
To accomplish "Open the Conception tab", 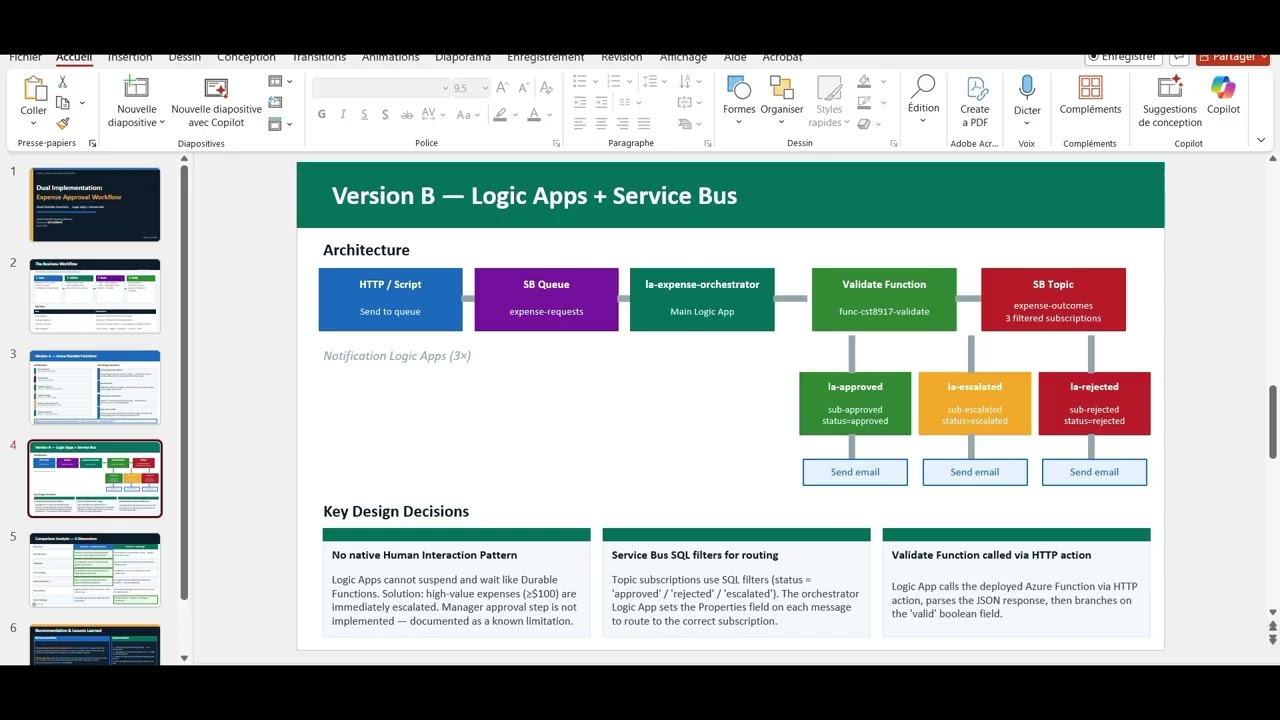I will pyautogui.click(x=246, y=57).
